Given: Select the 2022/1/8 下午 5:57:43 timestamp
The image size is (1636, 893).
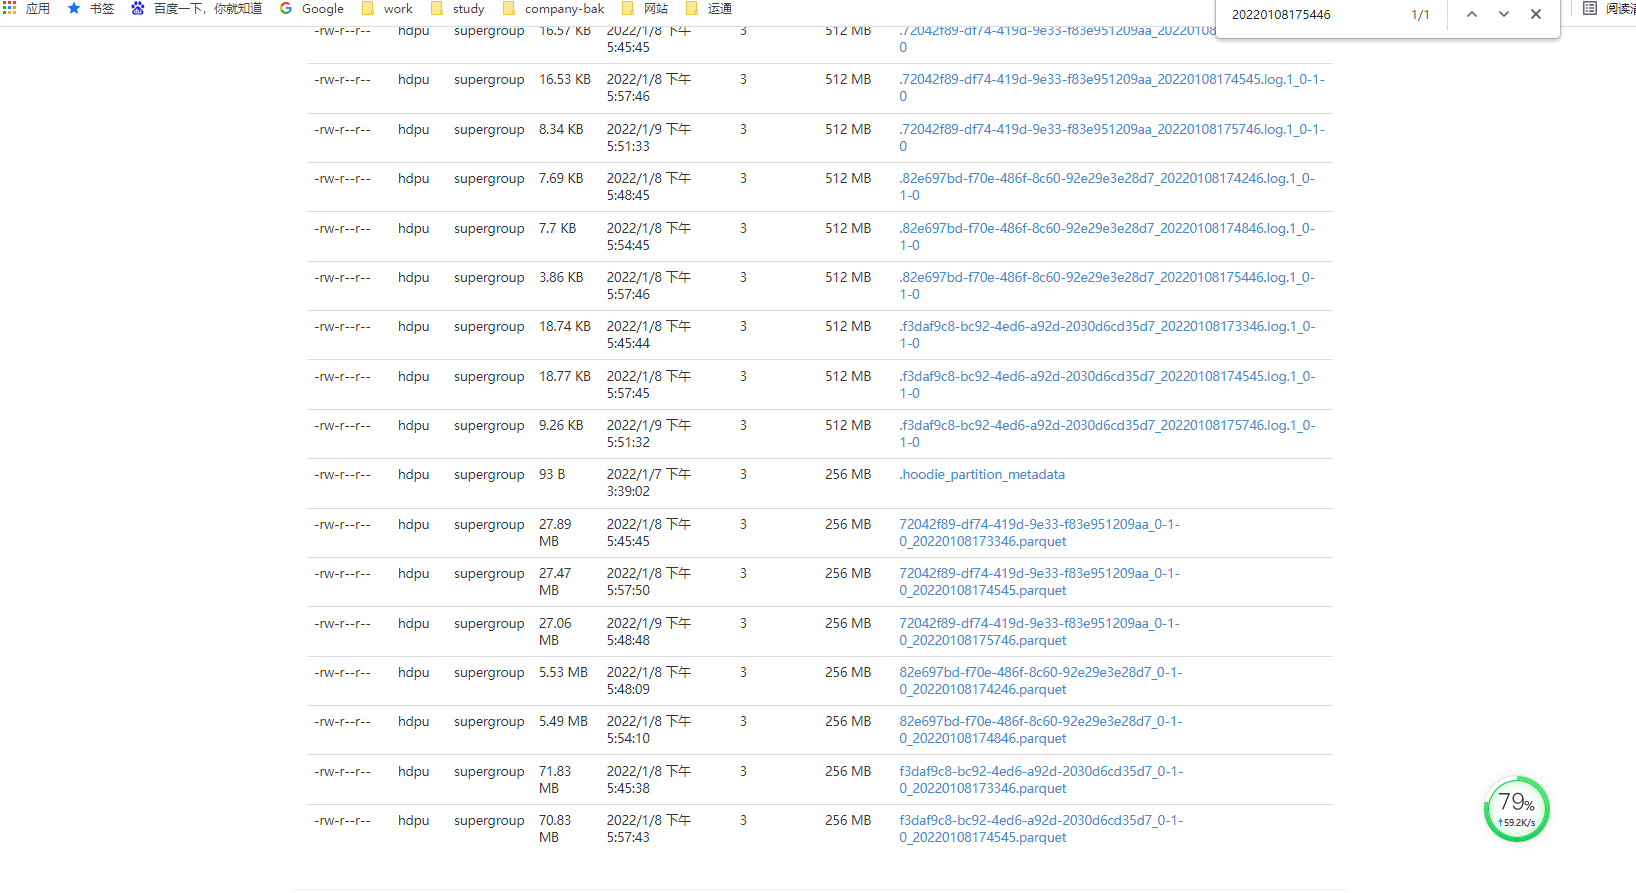Looking at the screenshot, I should point(649,829).
